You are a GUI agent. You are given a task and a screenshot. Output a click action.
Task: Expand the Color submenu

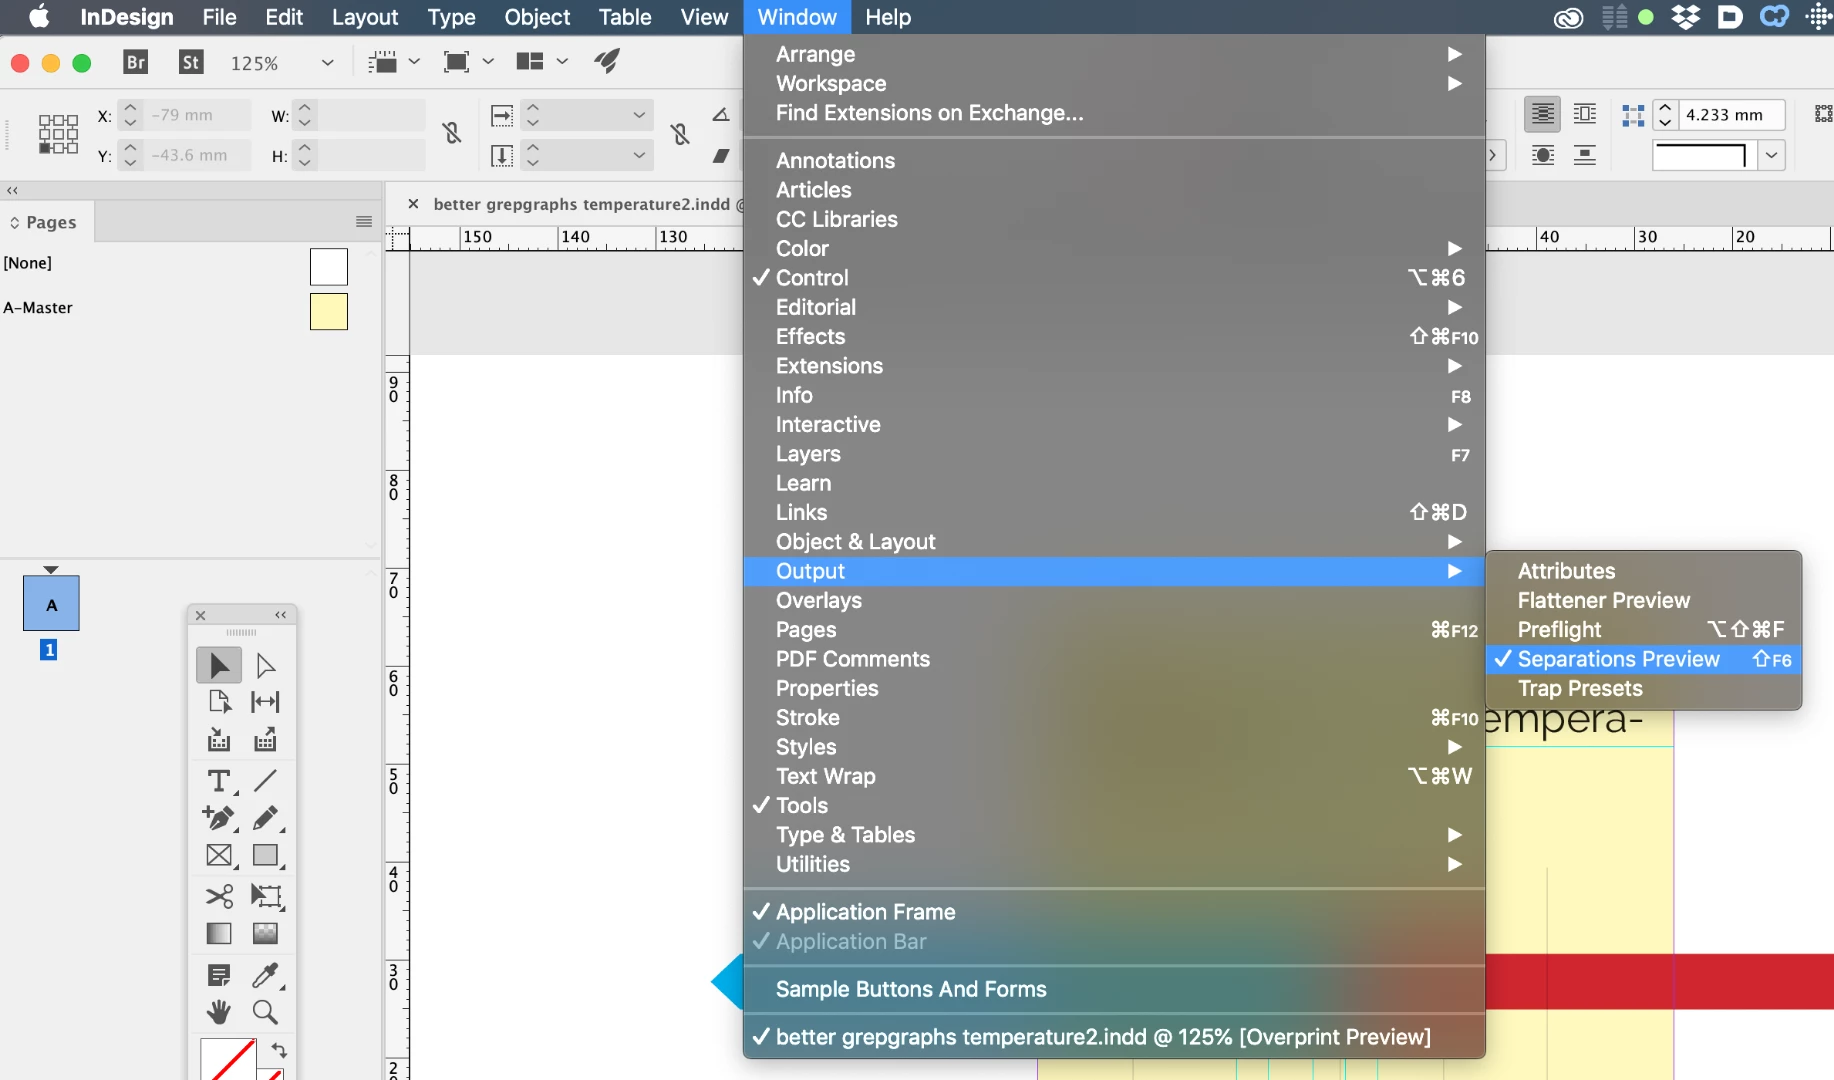point(1114,249)
